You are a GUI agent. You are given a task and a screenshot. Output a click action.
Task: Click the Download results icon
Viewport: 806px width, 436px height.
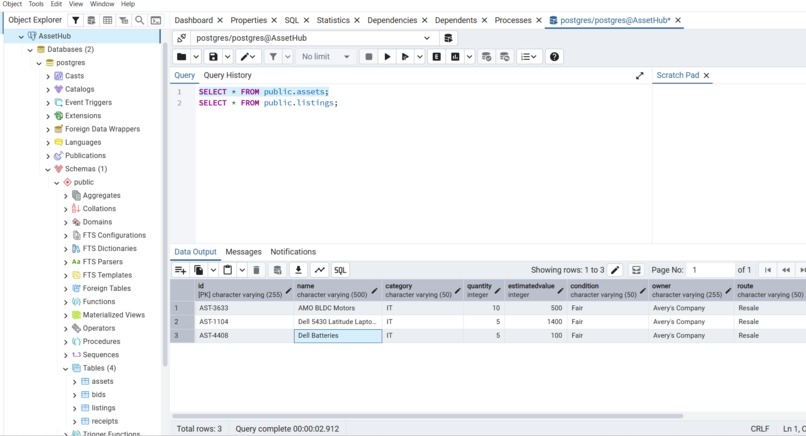tap(298, 270)
